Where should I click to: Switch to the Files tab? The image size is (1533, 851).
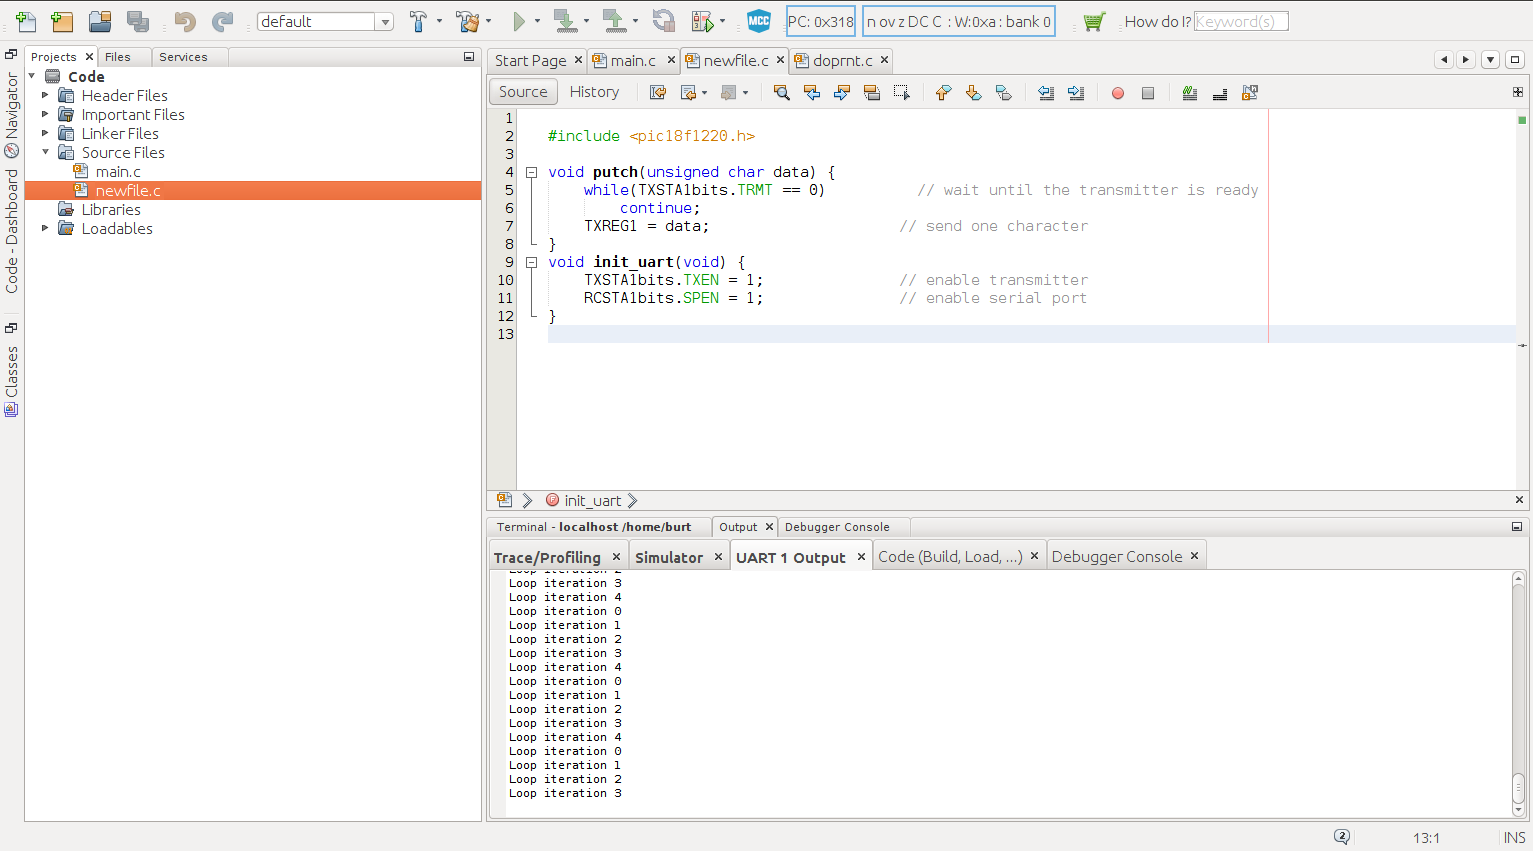click(x=118, y=57)
